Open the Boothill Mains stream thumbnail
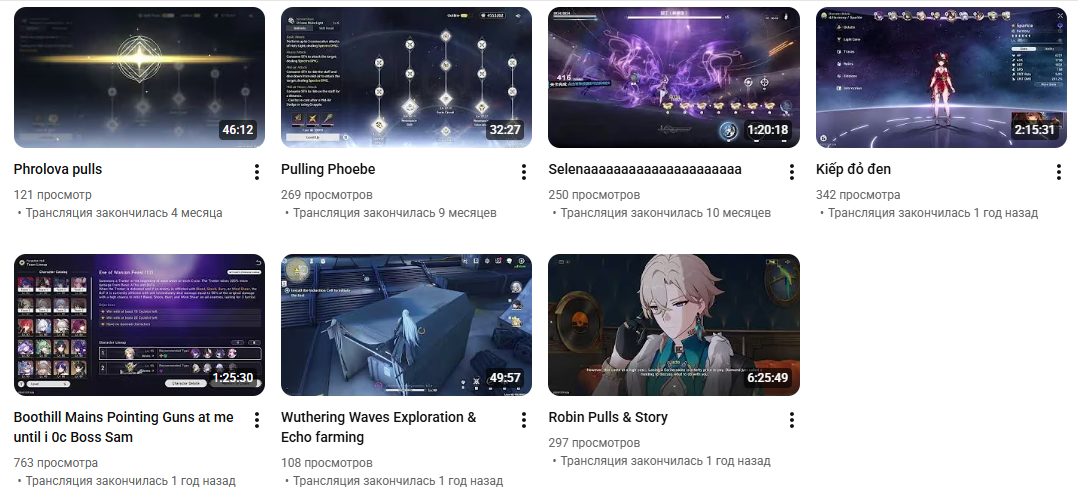The height and width of the screenshot is (502, 1078). click(x=139, y=325)
